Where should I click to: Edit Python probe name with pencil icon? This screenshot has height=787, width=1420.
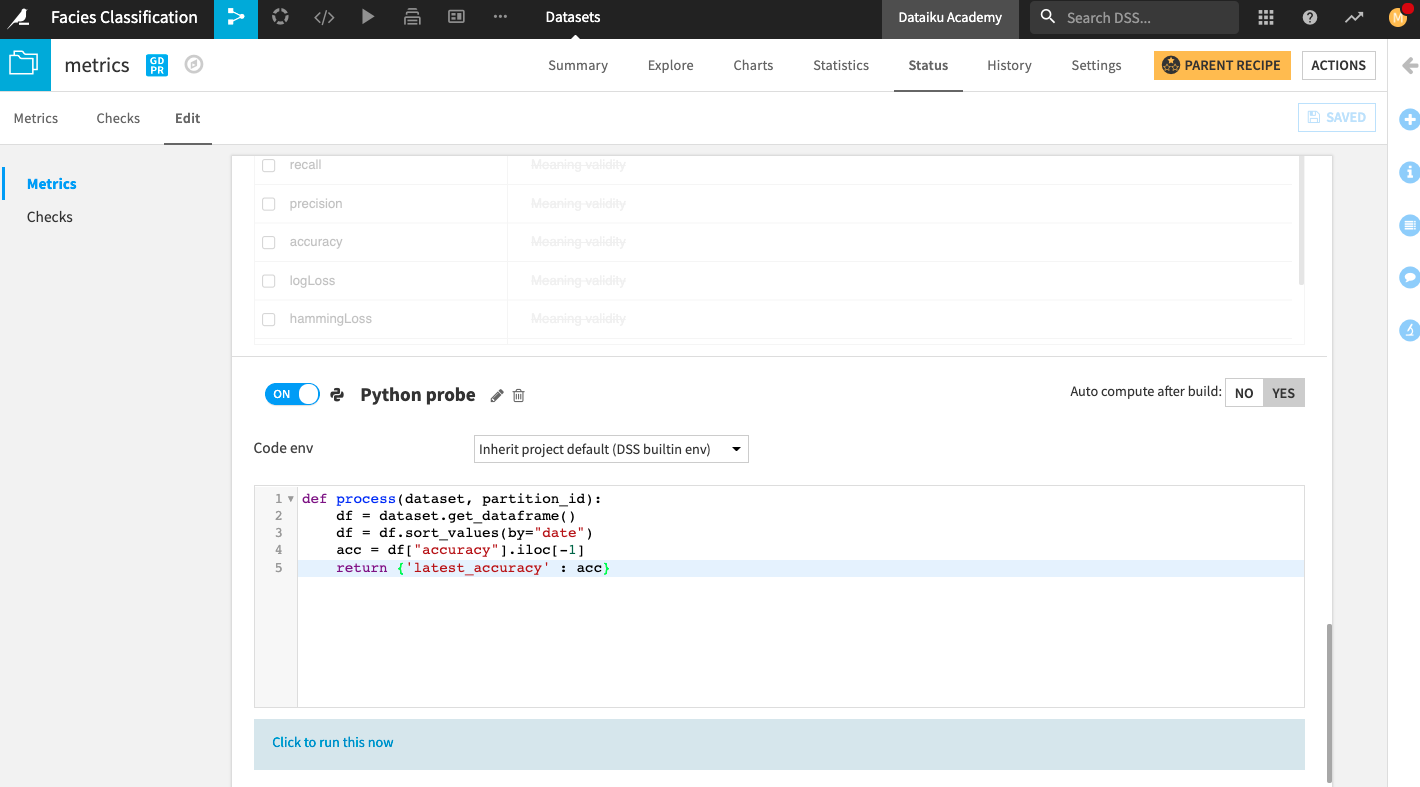pos(497,395)
